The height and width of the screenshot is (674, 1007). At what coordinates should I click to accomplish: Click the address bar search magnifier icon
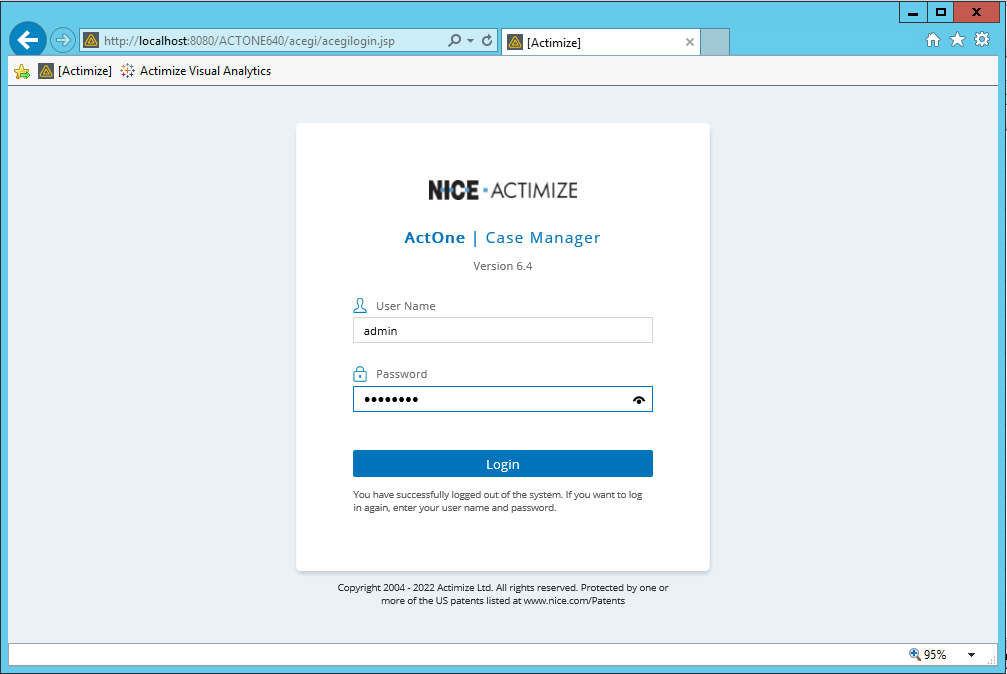[454, 40]
